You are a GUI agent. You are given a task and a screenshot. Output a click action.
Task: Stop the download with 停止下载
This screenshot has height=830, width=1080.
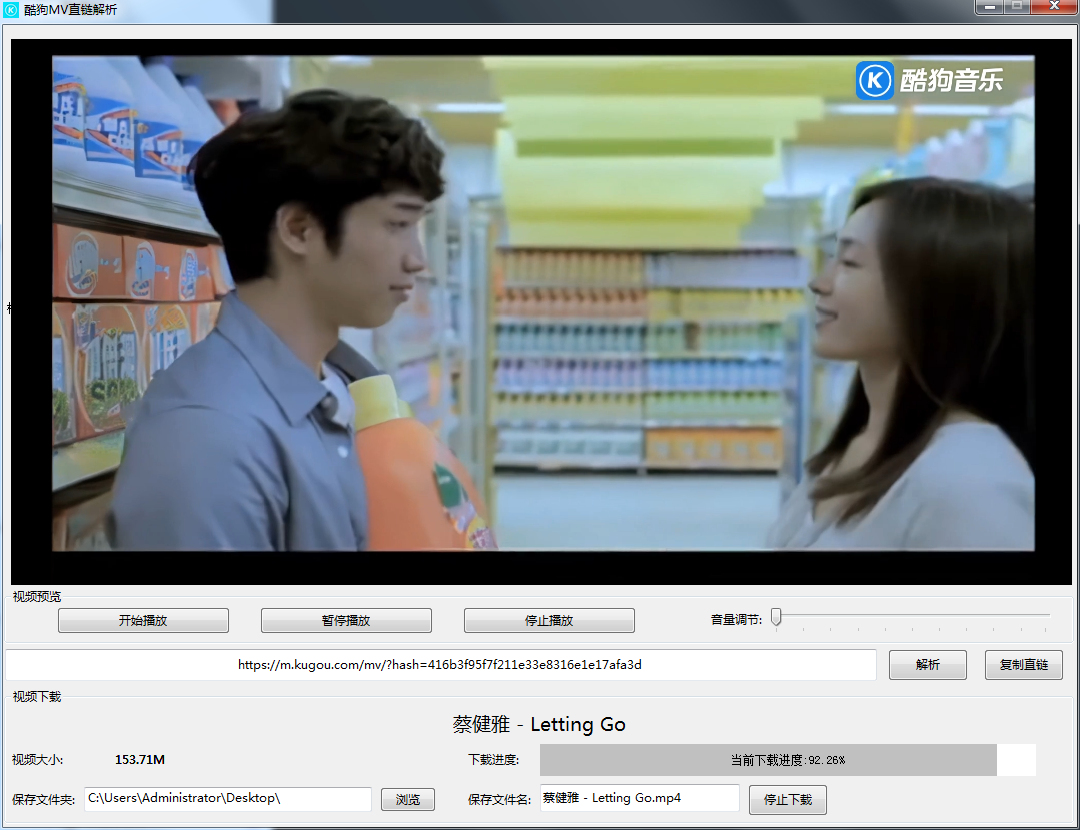click(787, 800)
